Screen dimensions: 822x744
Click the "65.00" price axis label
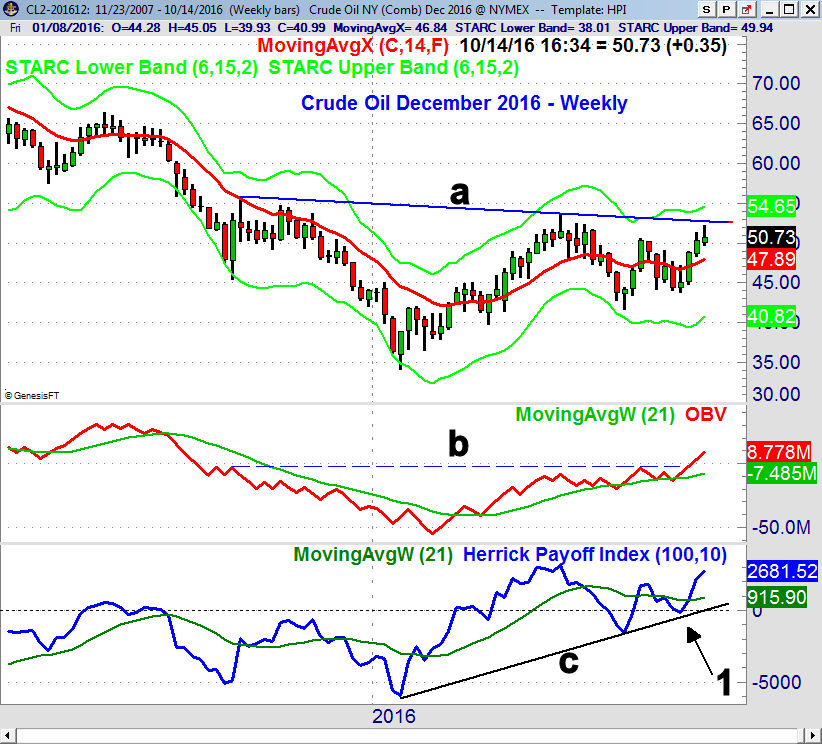point(776,123)
